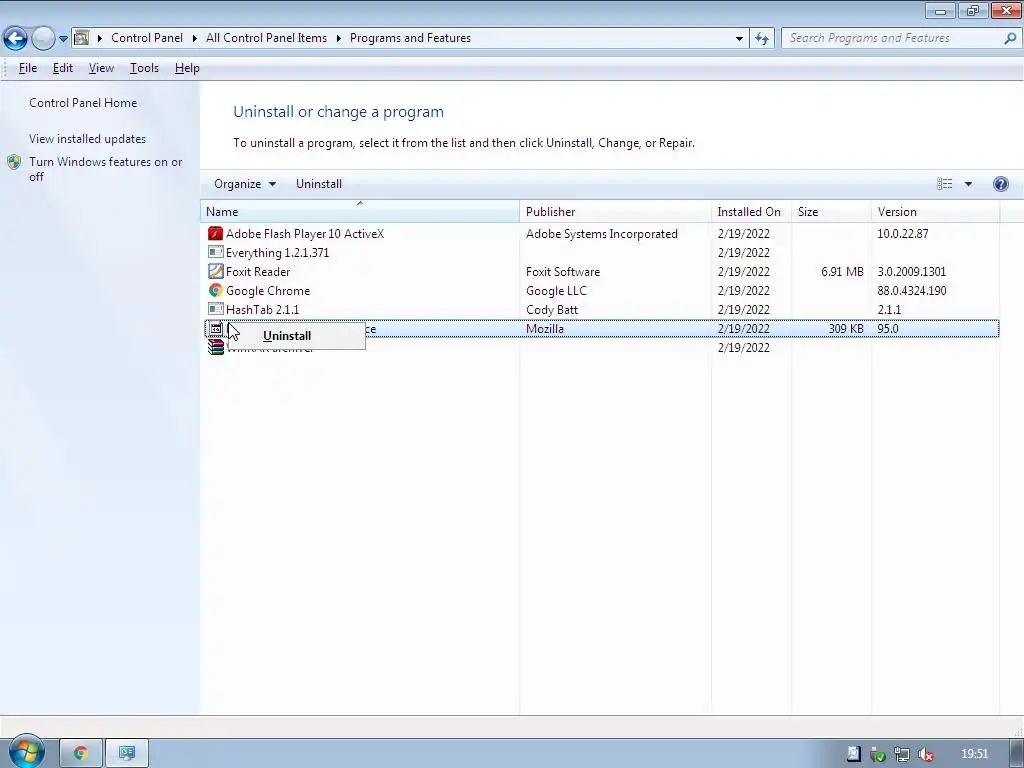The width and height of the screenshot is (1024, 768).
Task: Open the More view options dropdown arrow
Action: click(968, 184)
